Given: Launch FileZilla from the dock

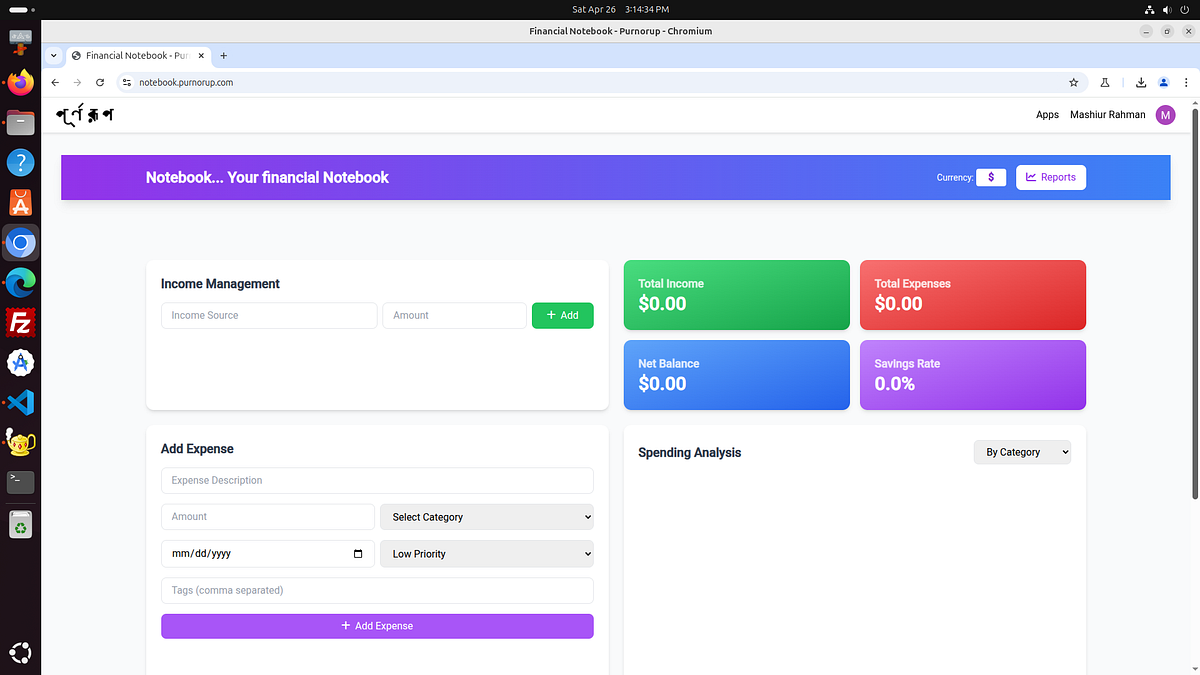Looking at the screenshot, I should [20, 322].
